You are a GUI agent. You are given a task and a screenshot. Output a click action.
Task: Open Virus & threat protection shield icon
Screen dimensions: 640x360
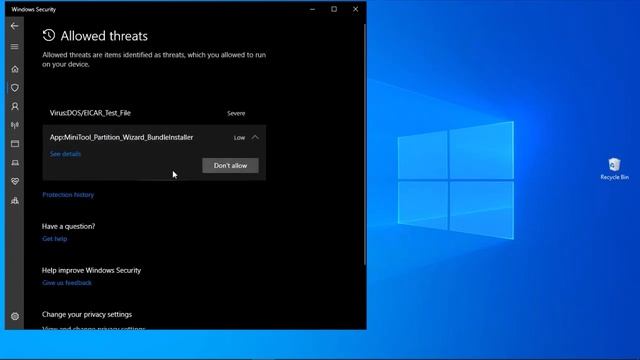point(15,88)
